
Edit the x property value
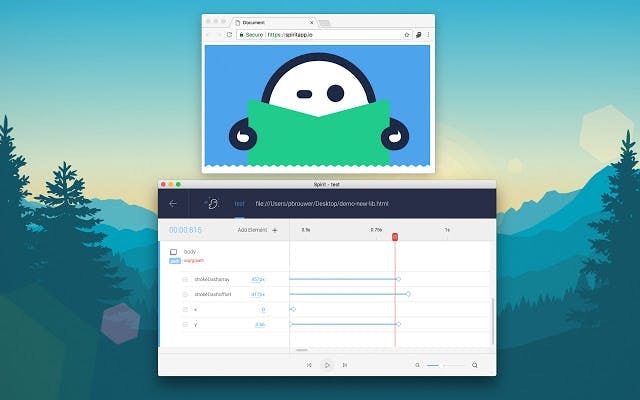(x=263, y=309)
